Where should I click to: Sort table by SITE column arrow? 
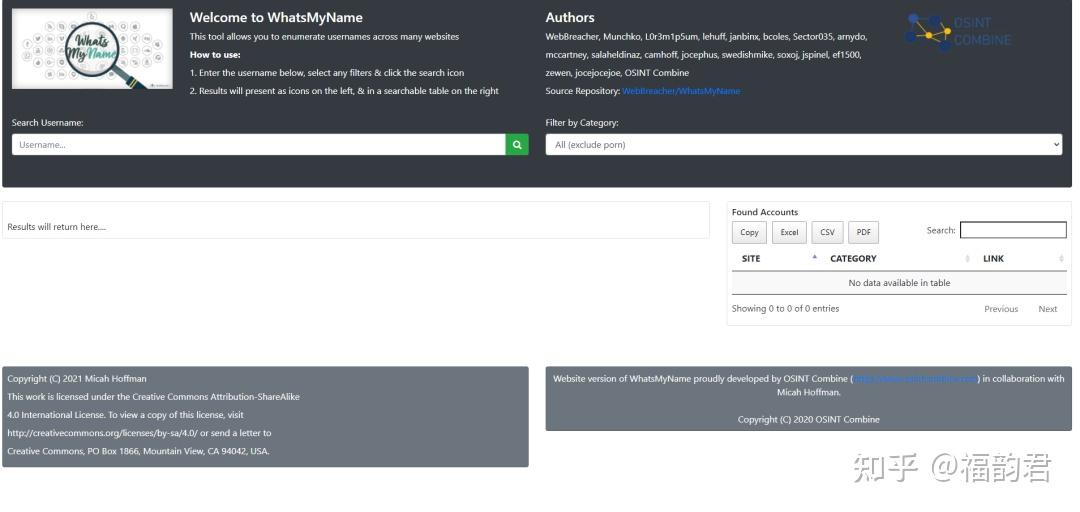coord(814,258)
